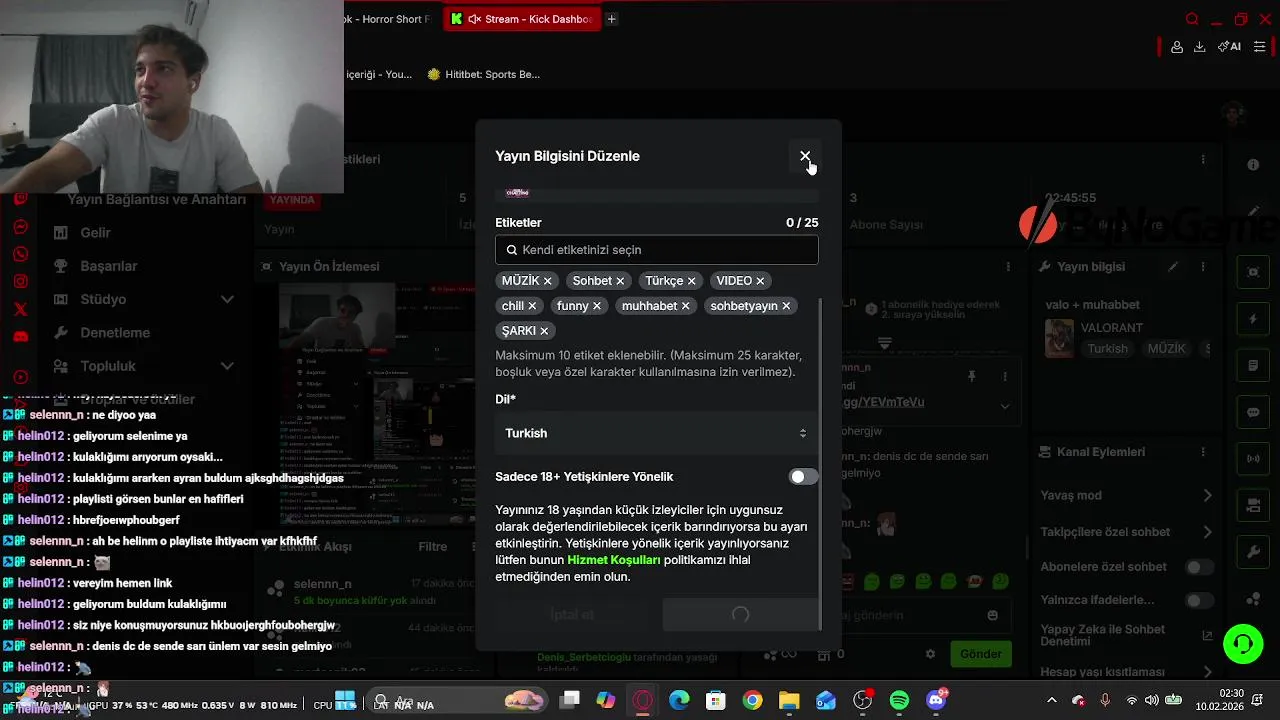
Task: Open the Denetleme sidebar item
Action: pos(115,333)
